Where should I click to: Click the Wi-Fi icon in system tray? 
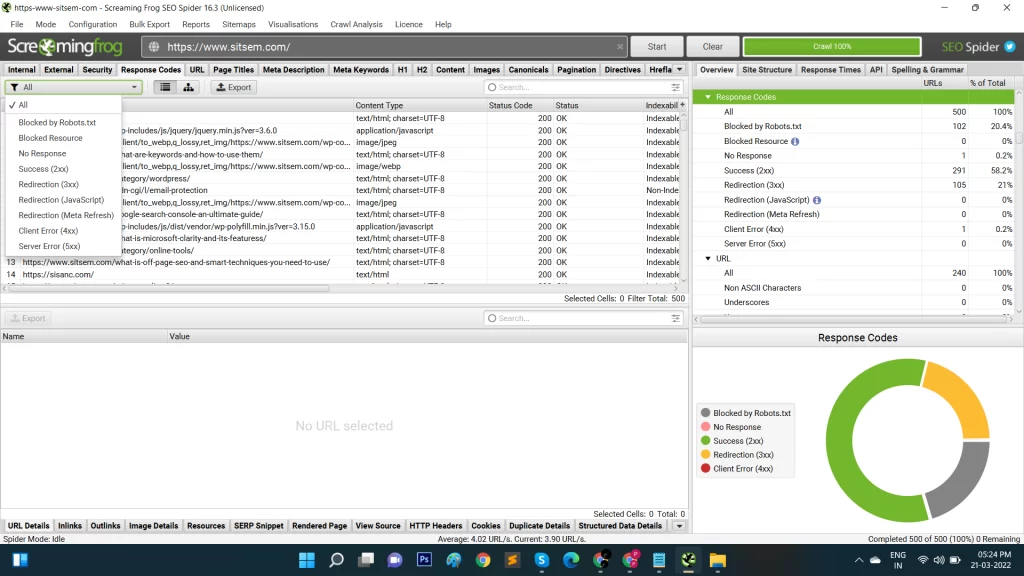pos(923,560)
